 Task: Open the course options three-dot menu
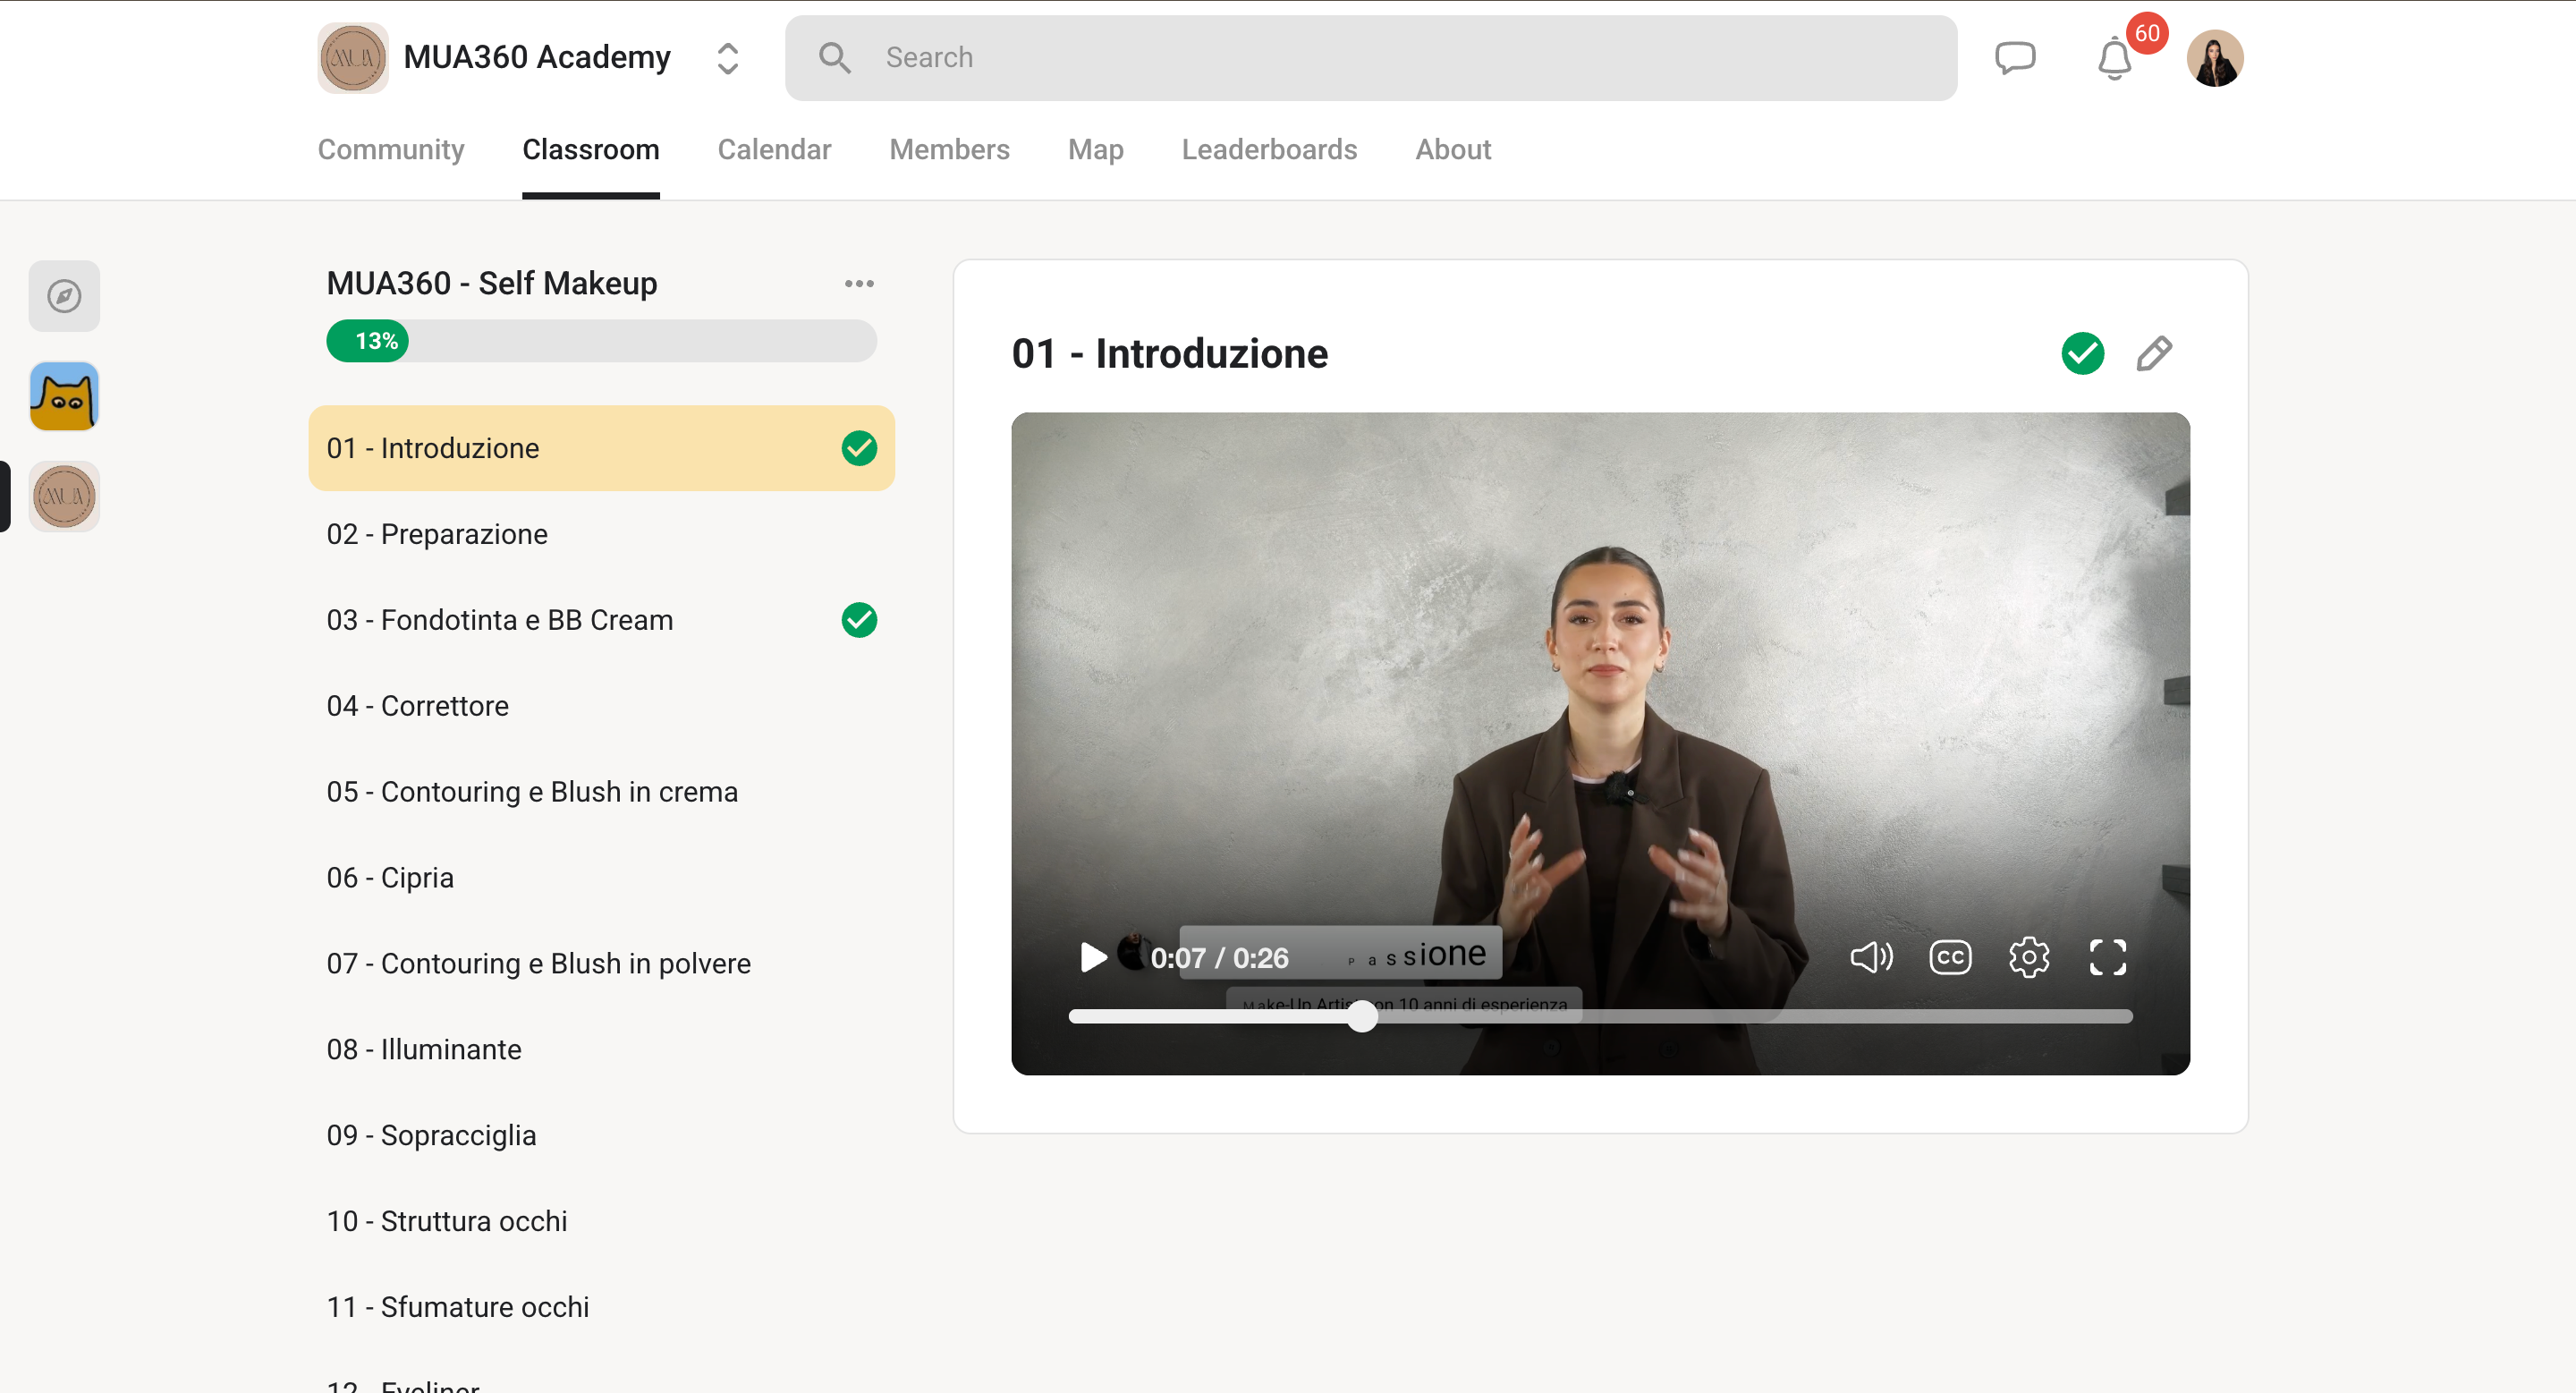(x=859, y=284)
